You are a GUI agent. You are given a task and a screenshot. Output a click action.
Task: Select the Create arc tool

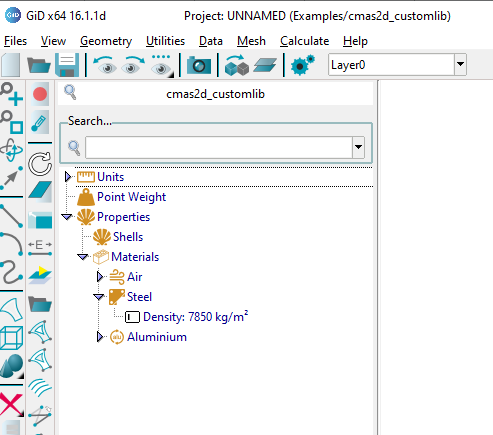point(11,244)
